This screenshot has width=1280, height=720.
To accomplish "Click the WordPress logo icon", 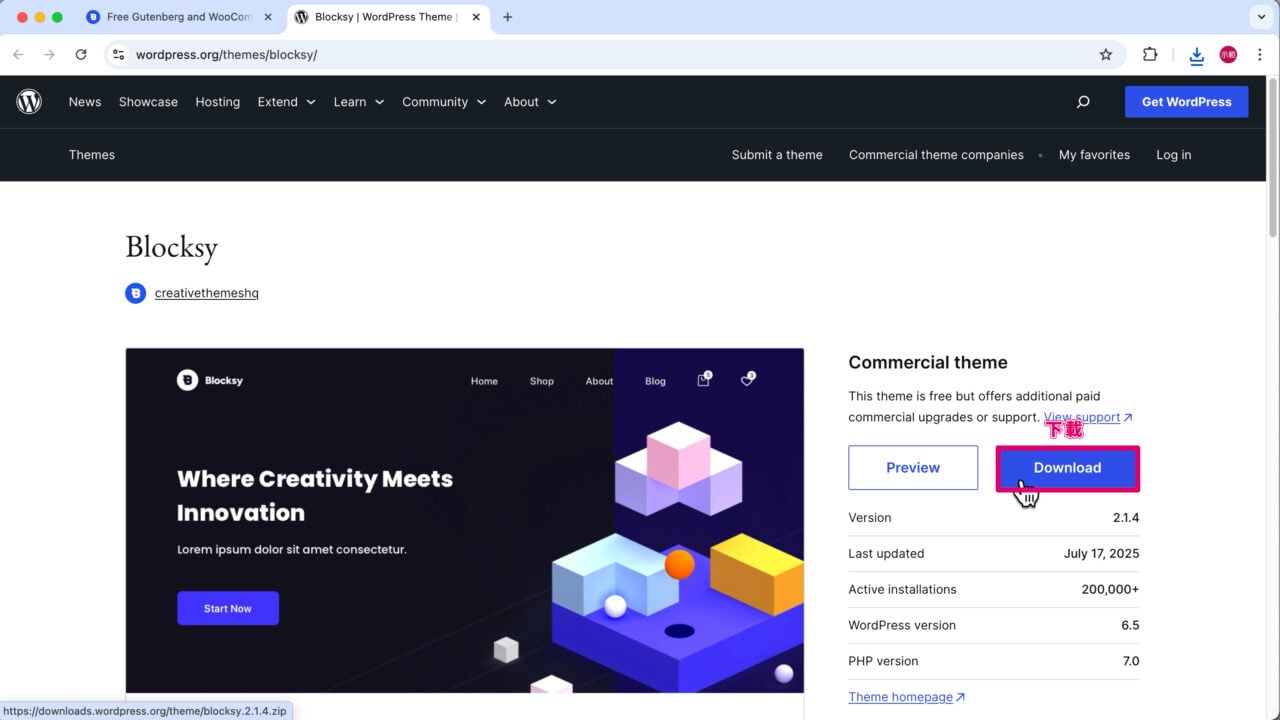I will pos(29,101).
